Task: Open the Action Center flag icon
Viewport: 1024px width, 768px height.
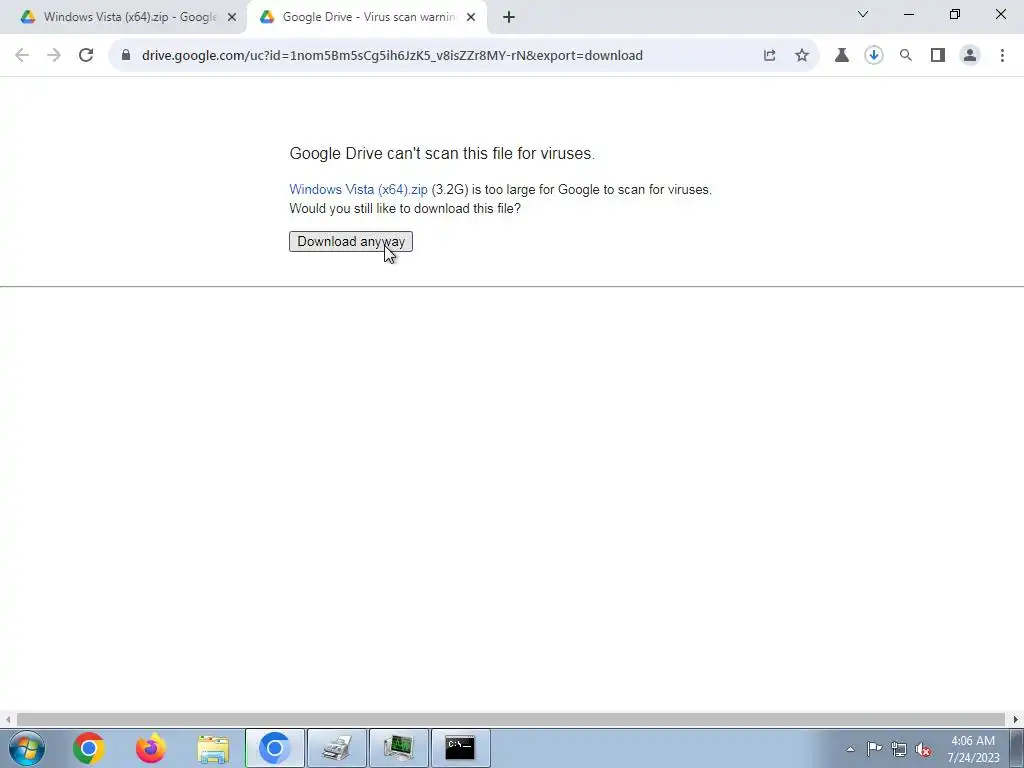Action: [874, 749]
